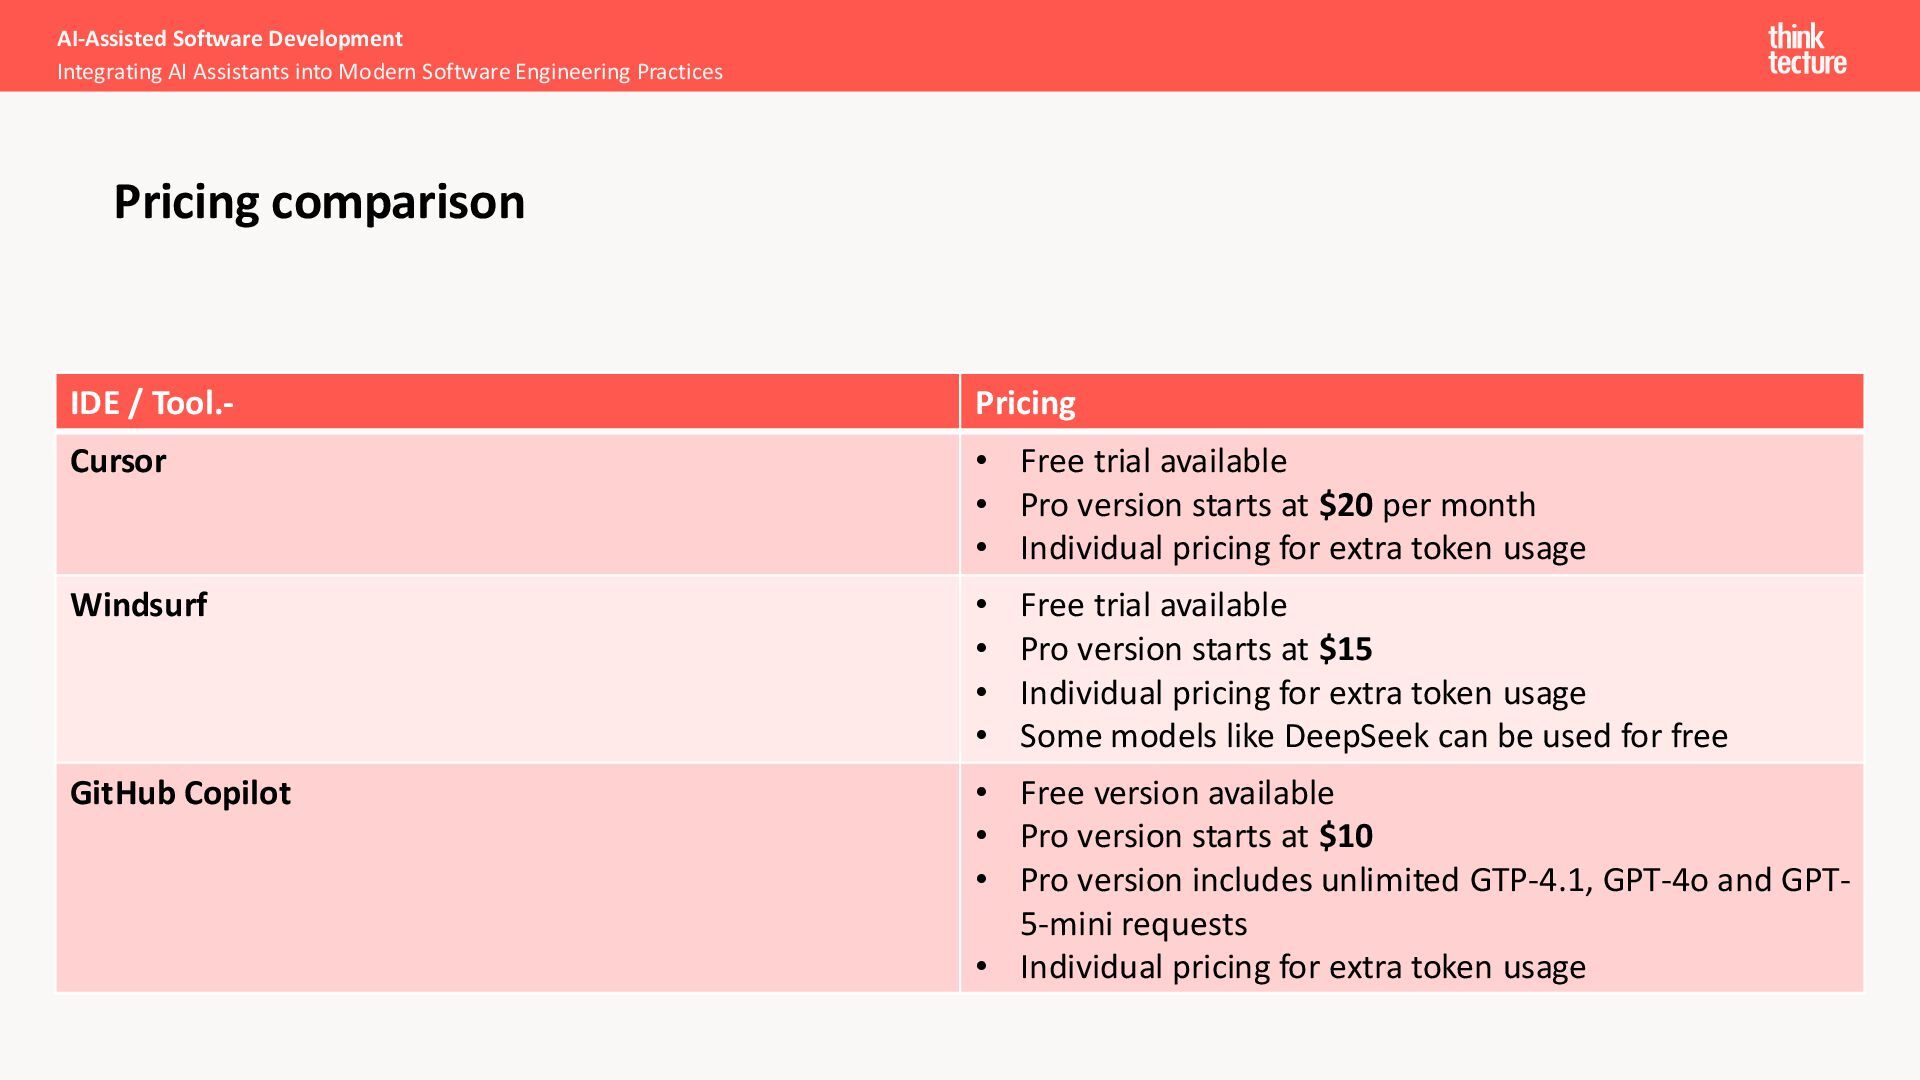Click the DeepSeek free models bullet
The height and width of the screenshot is (1080, 1920).
click(x=1373, y=736)
